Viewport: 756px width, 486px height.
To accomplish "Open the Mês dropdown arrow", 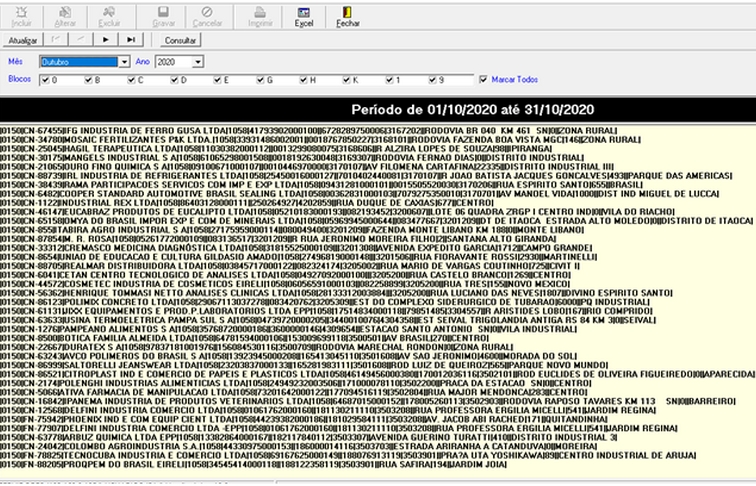I will point(124,62).
